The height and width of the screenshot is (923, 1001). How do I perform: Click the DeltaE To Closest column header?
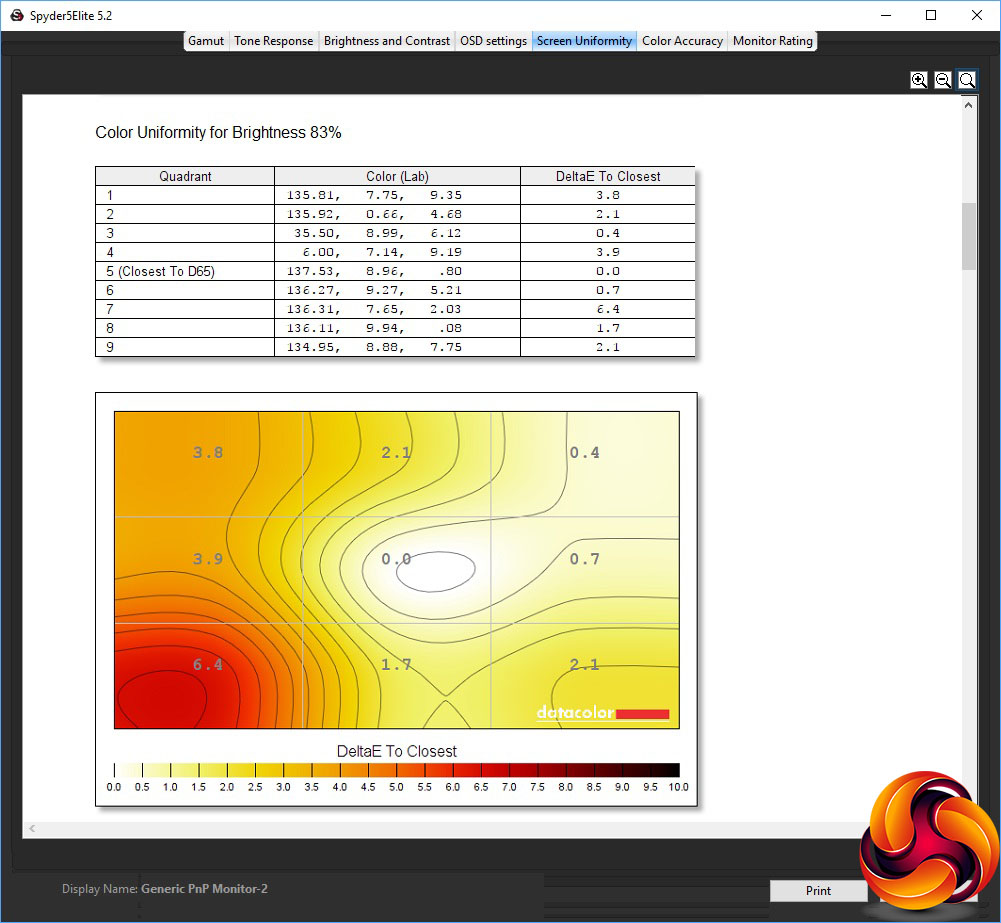pyautogui.click(x=608, y=176)
